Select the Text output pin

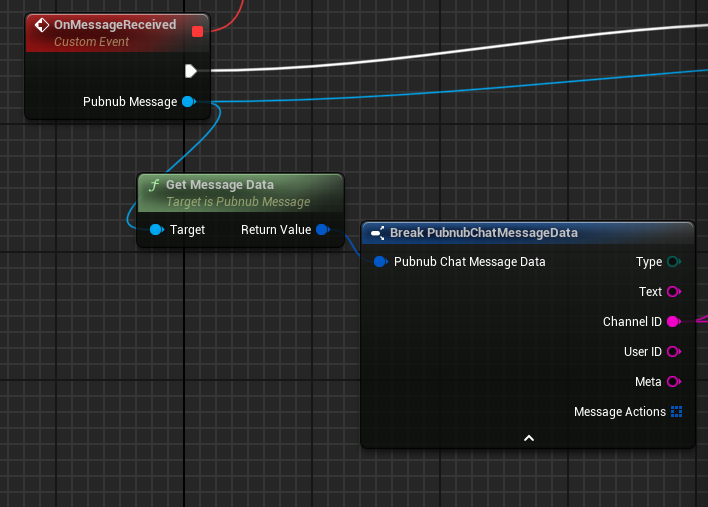click(673, 292)
